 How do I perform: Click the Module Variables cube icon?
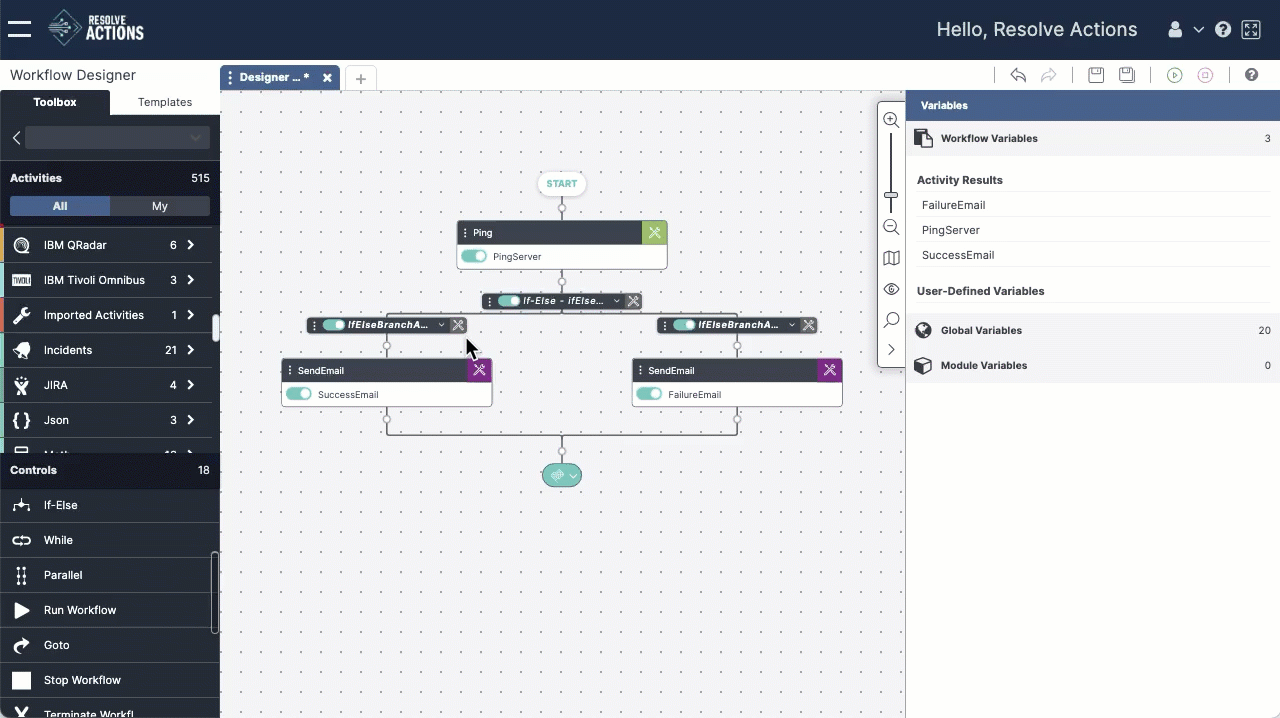pos(924,365)
